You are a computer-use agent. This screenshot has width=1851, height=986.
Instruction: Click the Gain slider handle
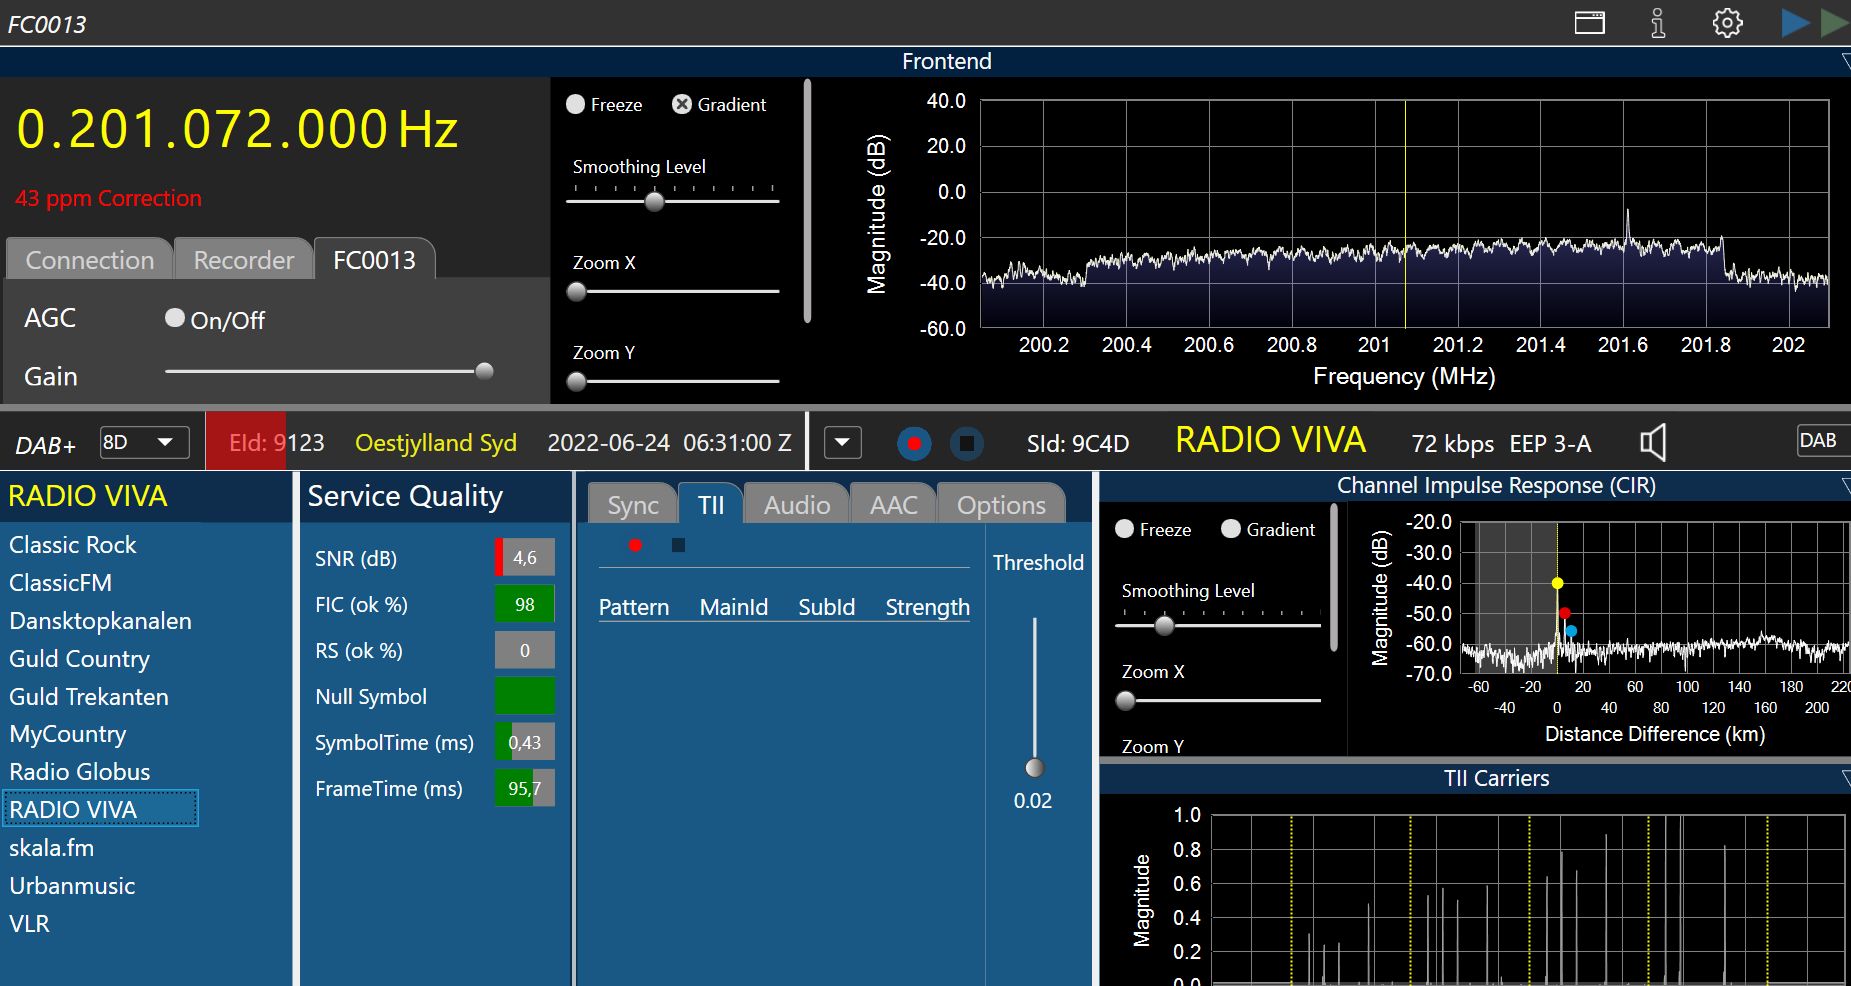point(484,371)
